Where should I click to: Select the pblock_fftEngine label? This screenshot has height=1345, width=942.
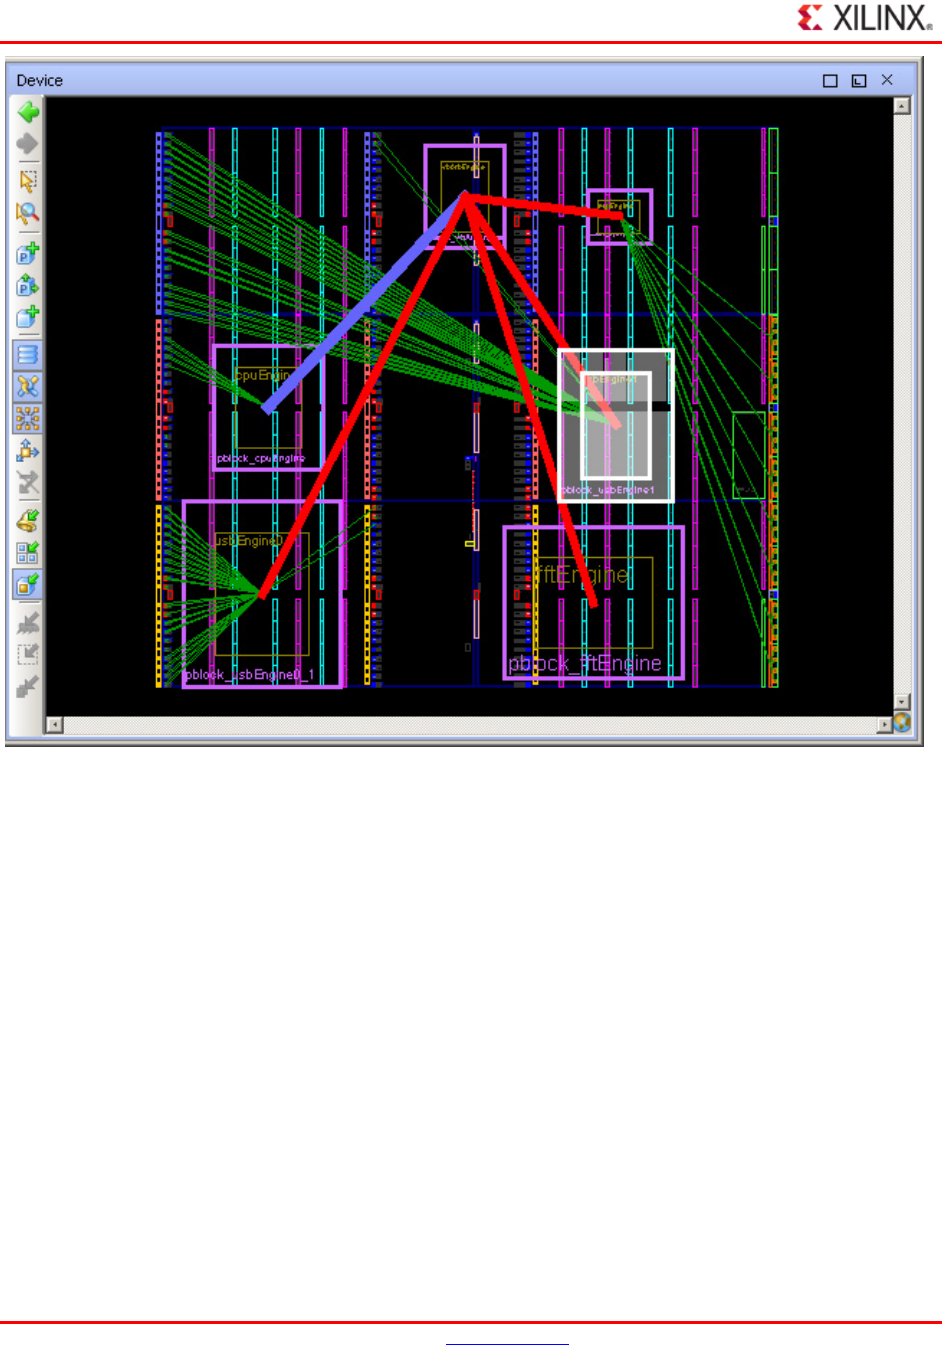(x=585, y=664)
